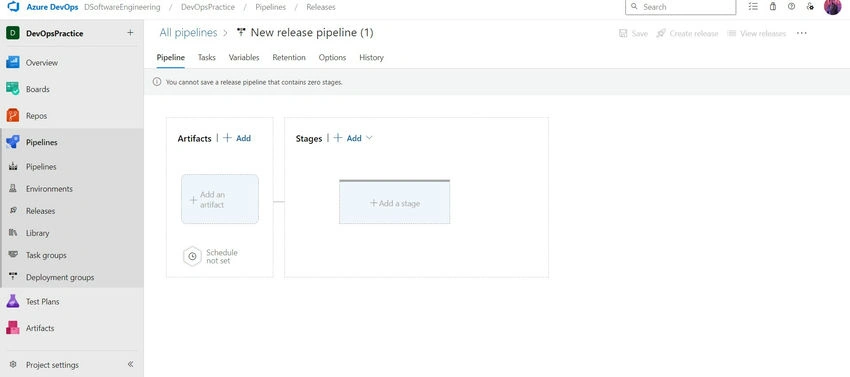Switch to the Tasks tab
This screenshot has height=377, width=850.
click(207, 57)
